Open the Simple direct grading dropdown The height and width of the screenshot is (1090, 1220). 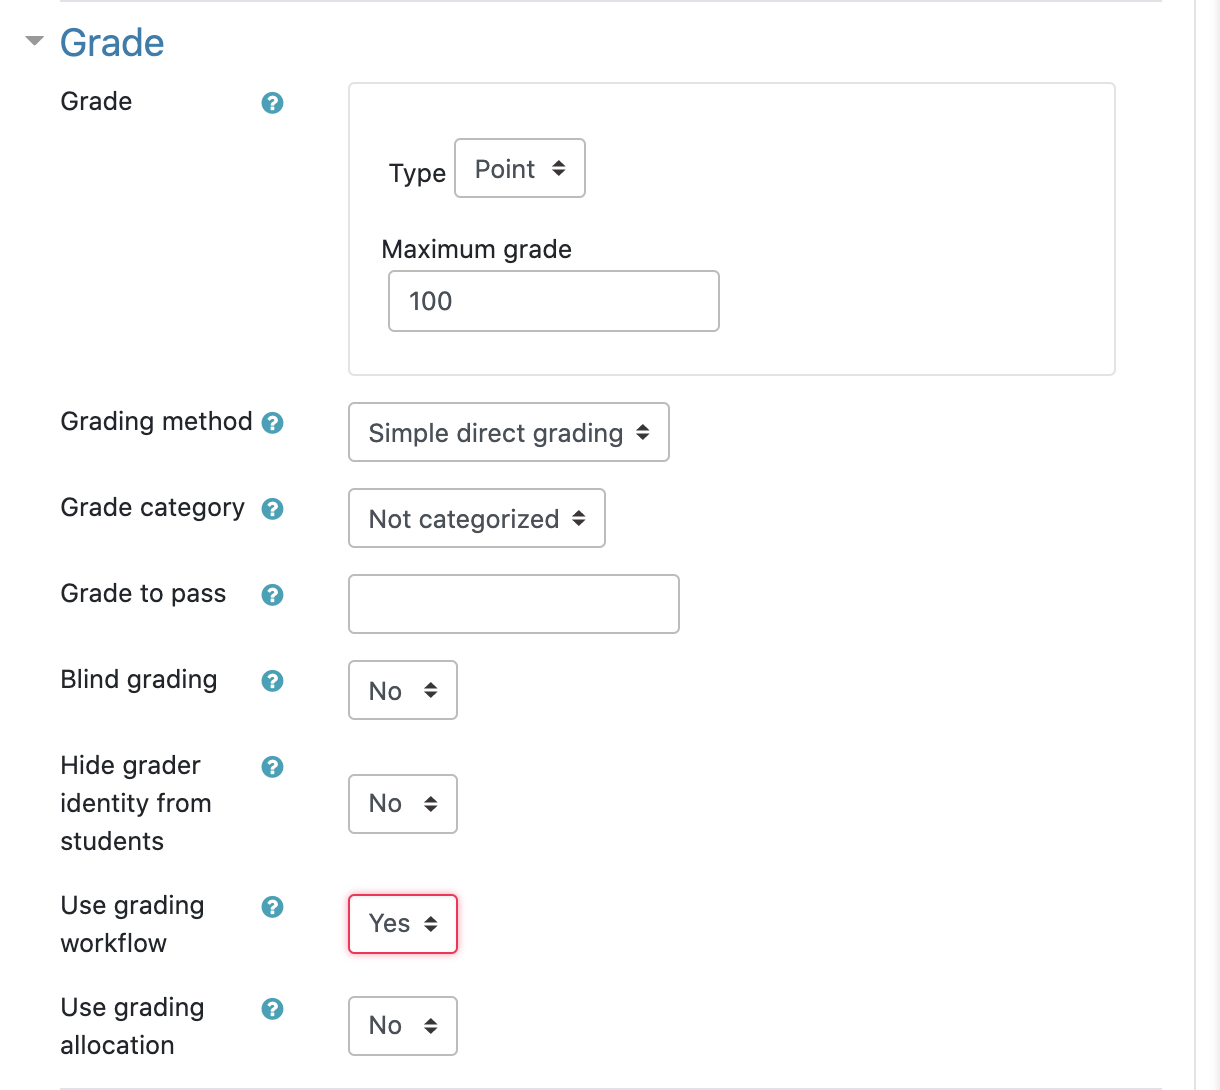[x=508, y=432]
